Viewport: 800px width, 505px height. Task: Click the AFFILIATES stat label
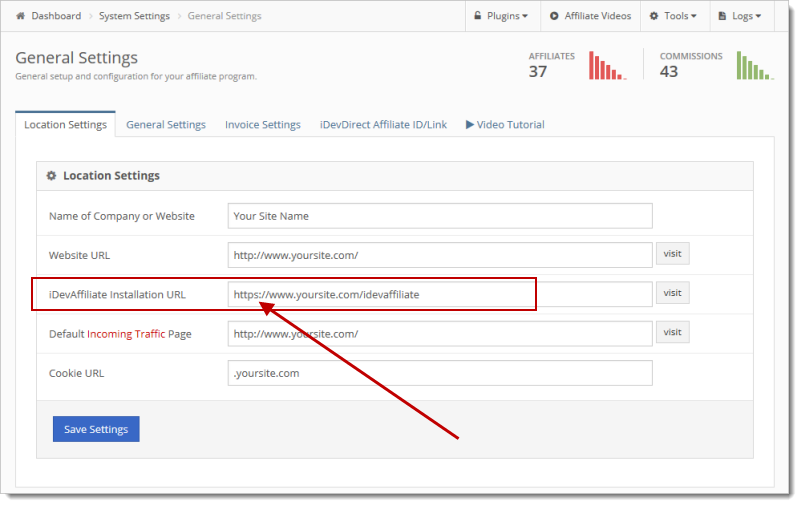552,56
